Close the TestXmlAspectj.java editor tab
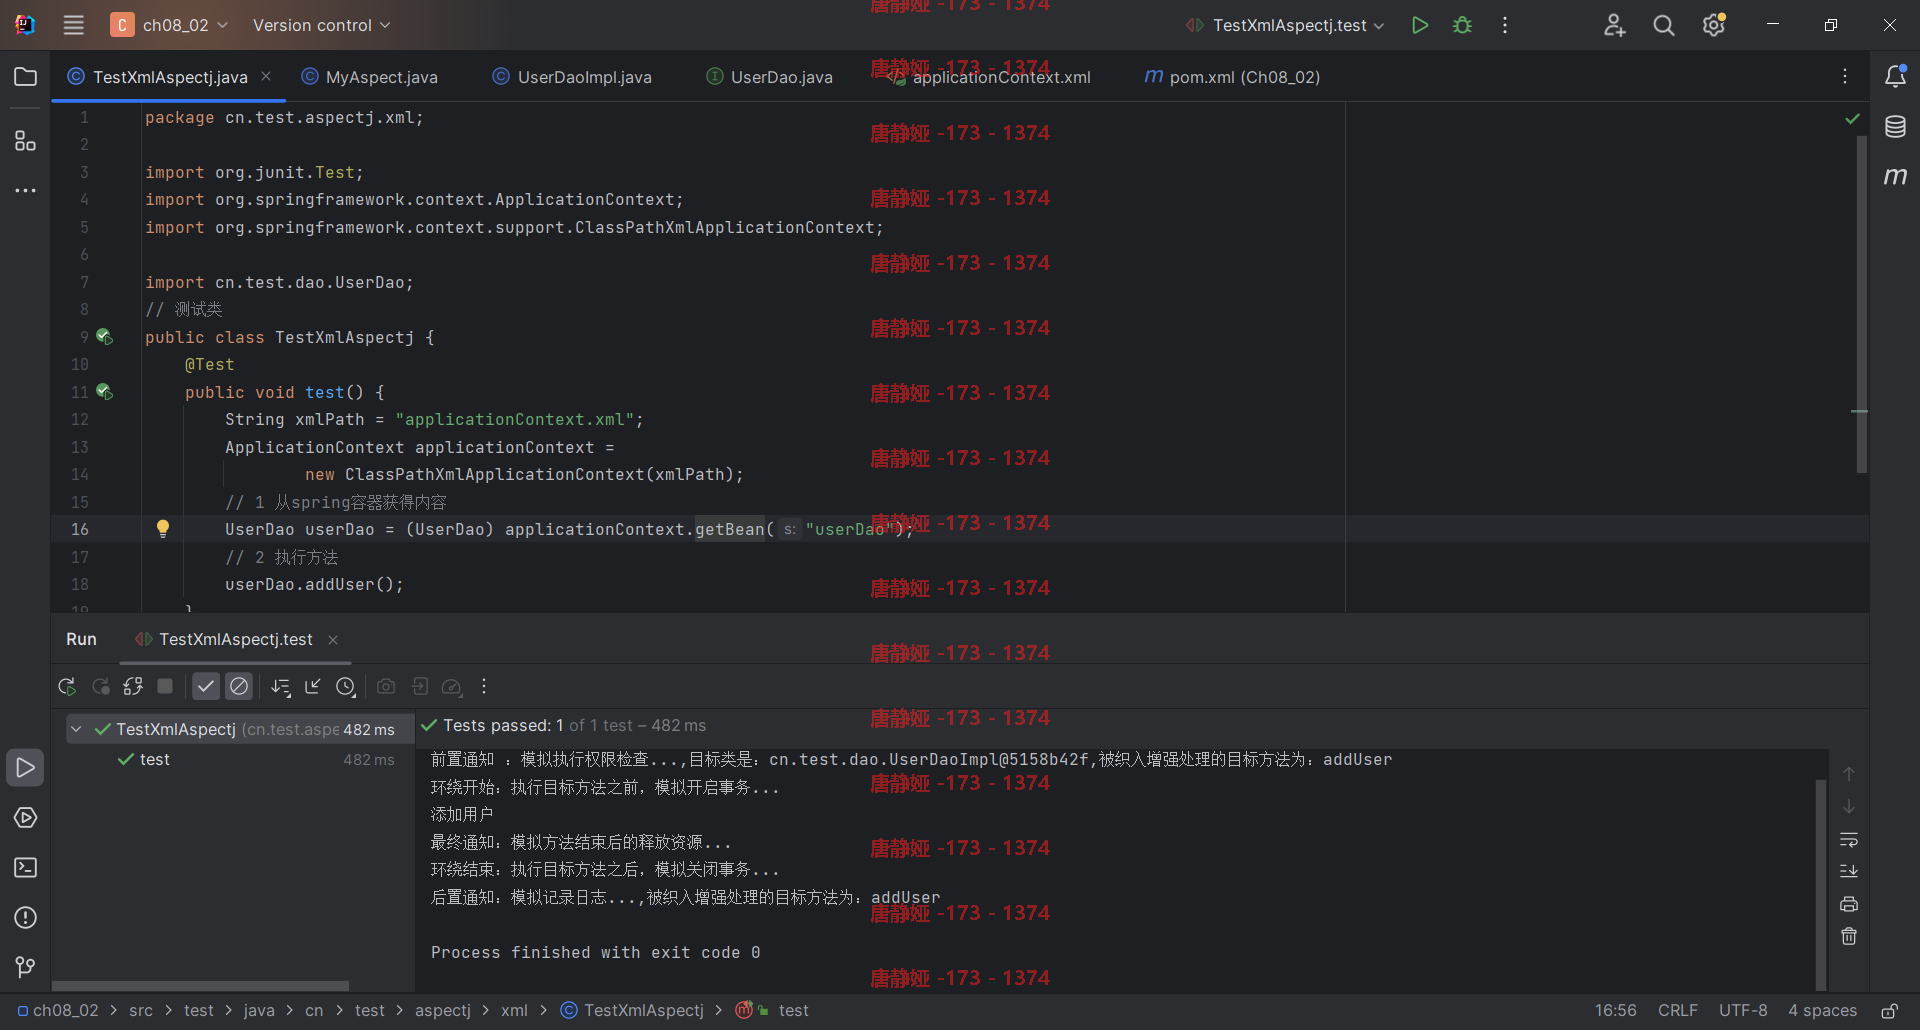Viewport: 1920px width, 1030px height. (266, 76)
